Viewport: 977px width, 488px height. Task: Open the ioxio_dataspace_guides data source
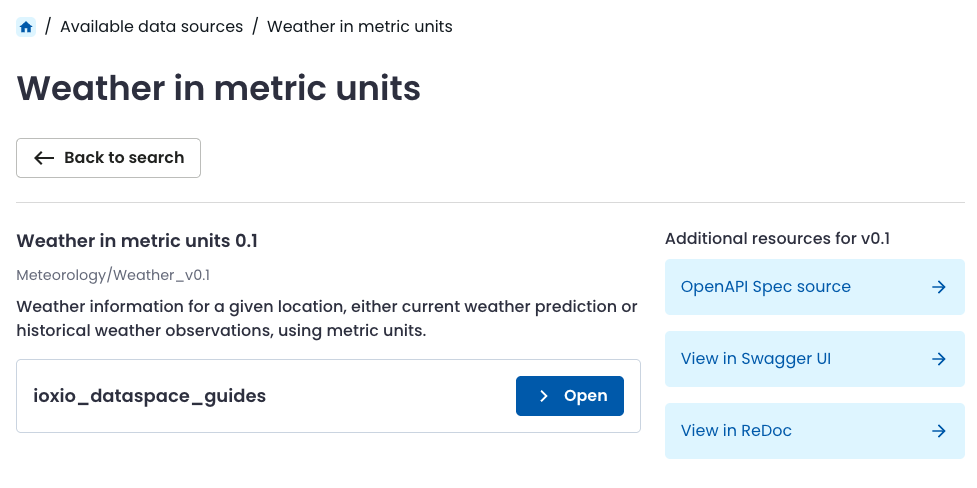(570, 396)
